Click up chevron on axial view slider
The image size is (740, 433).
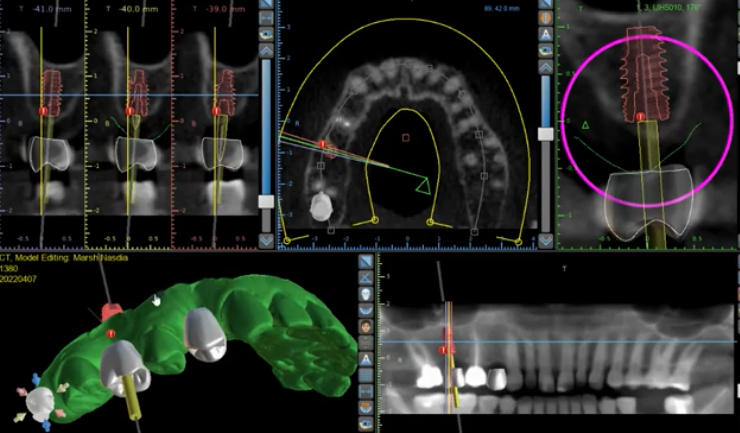(x=545, y=67)
